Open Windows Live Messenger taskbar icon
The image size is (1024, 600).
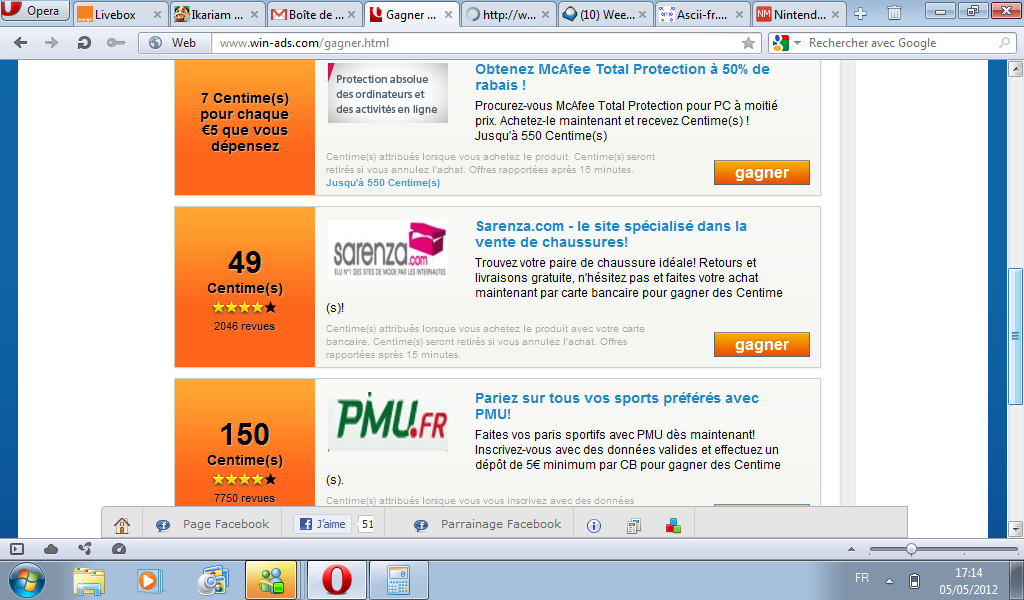pyautogui.click(x=270, y=580)
